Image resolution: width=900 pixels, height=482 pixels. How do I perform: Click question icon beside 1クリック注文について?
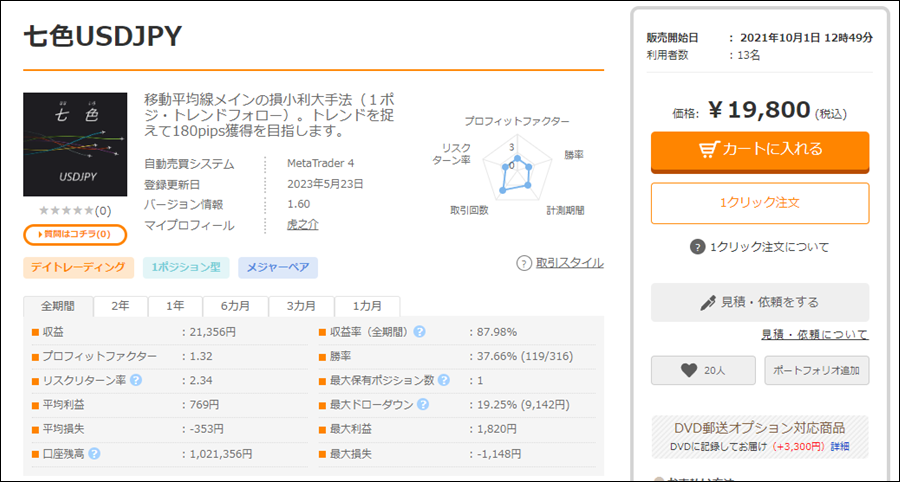click(x=697, y=247)
